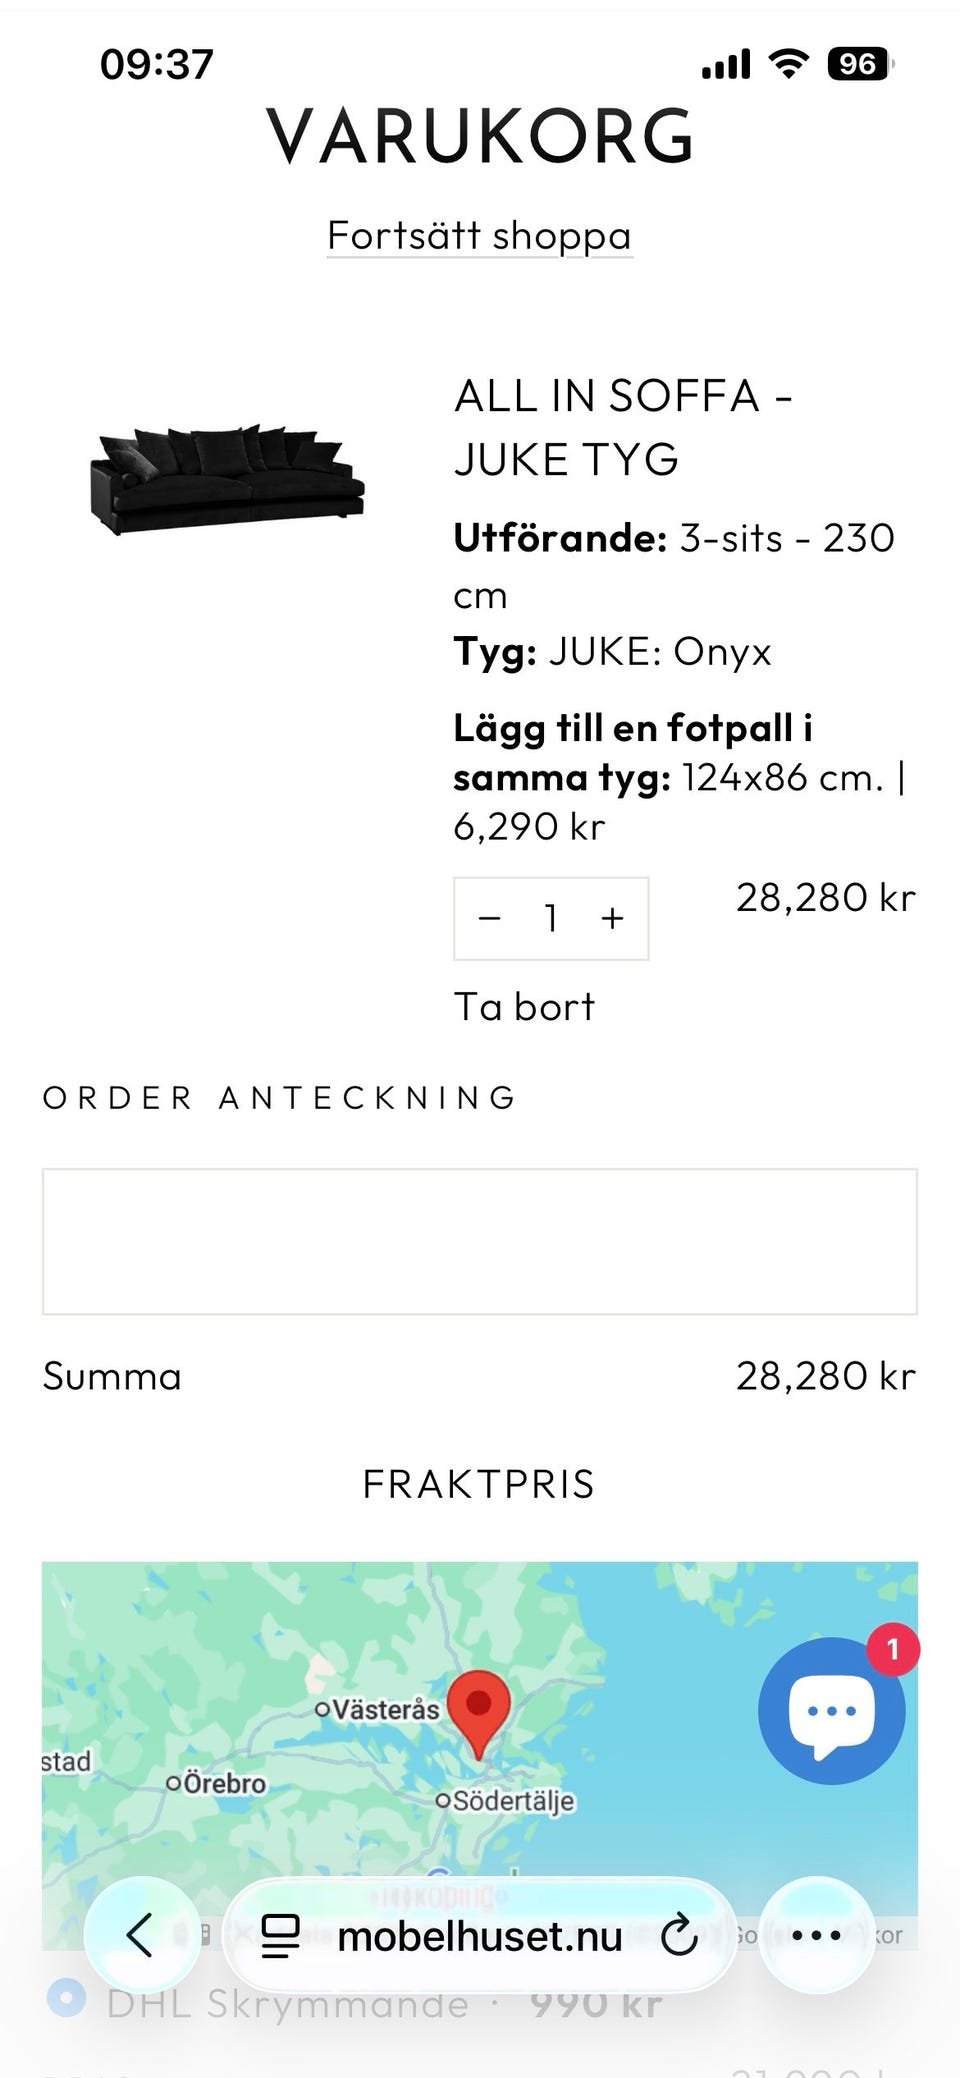Screen dimensions: 960x2078
Task: Open the browser more options menu
Action: coord(816,1935)
